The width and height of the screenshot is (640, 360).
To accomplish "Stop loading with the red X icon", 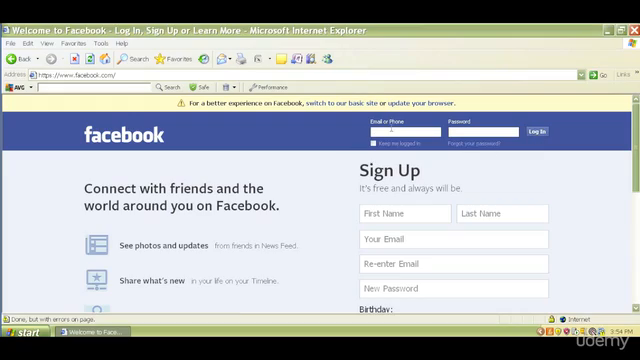I will click(75, 59).
